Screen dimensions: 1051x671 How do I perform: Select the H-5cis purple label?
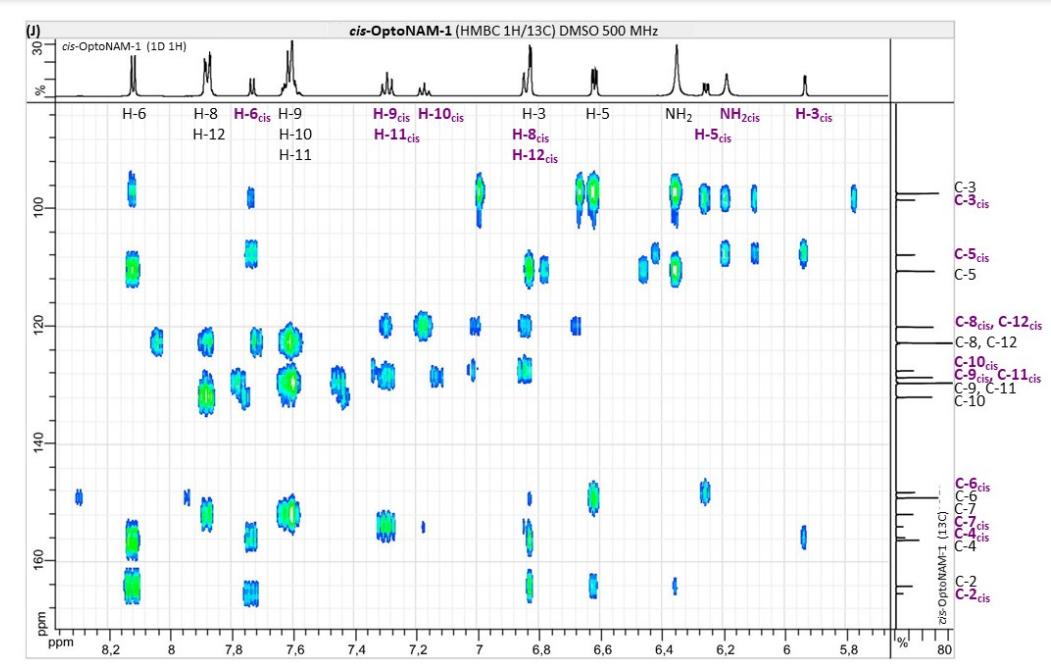712,136
